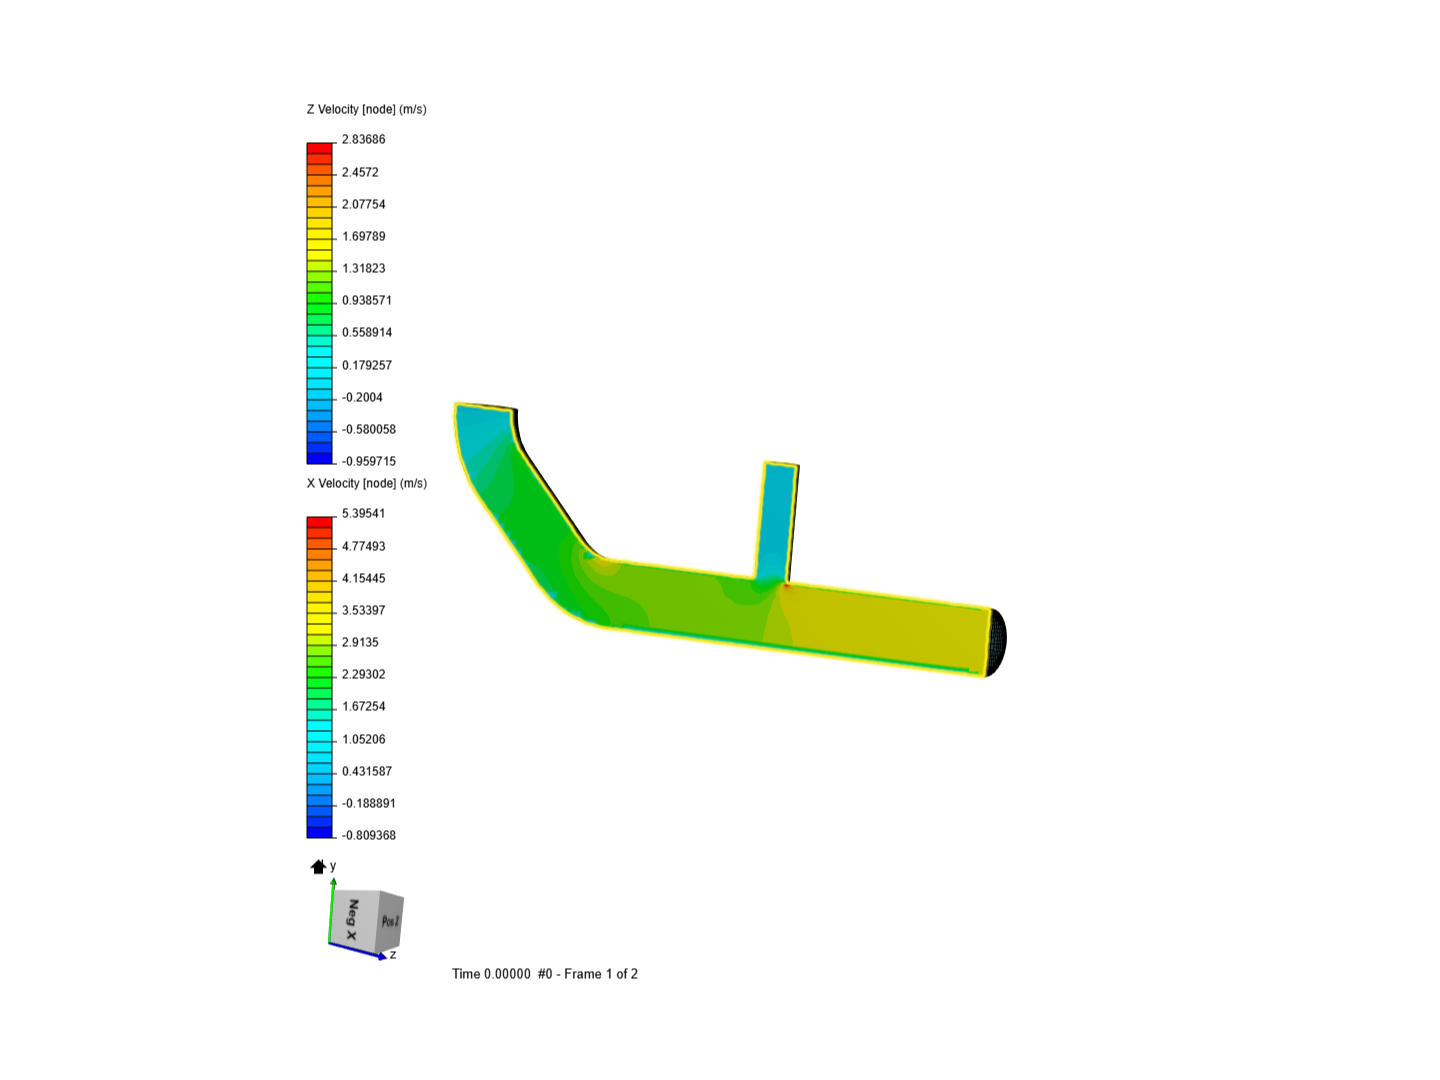Click the 1.05206 legend value
This screenshot has height=1080, width=1440.
(x=363, y=739)
